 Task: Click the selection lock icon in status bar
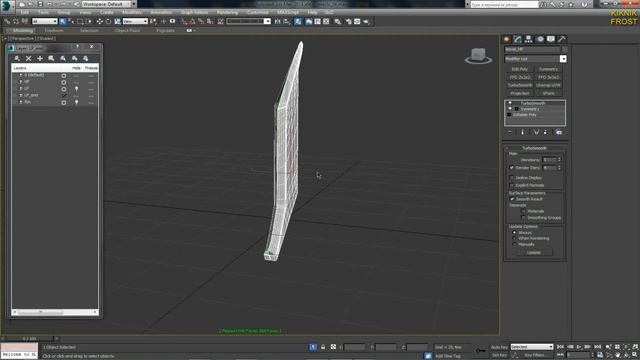(323, 347)
